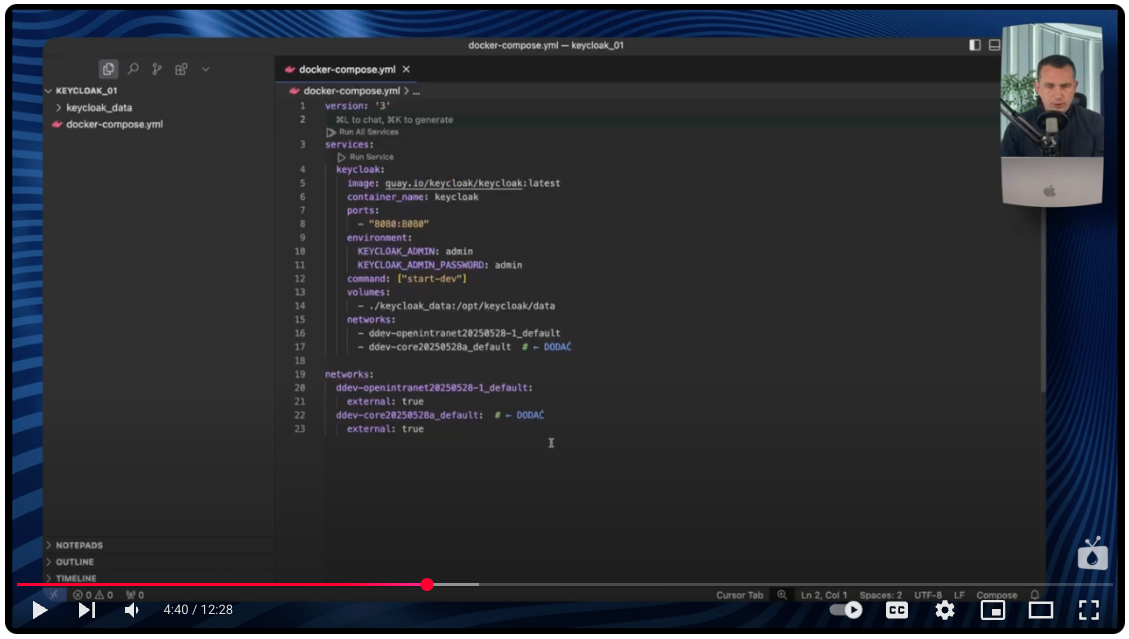
Task: Enter fullscreen mode
Action: (x=1089, y=610)
